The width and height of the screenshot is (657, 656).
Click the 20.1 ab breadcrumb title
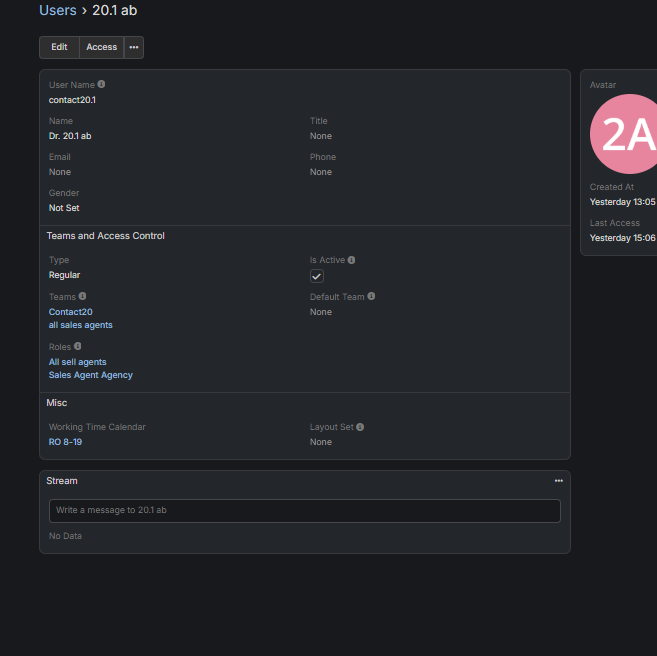[x=114, y=10]
